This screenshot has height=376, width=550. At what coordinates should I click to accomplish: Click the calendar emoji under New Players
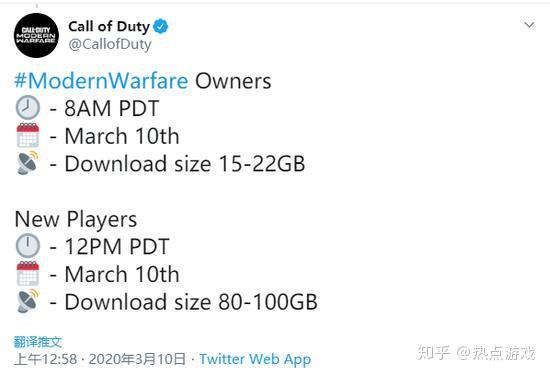28,274
